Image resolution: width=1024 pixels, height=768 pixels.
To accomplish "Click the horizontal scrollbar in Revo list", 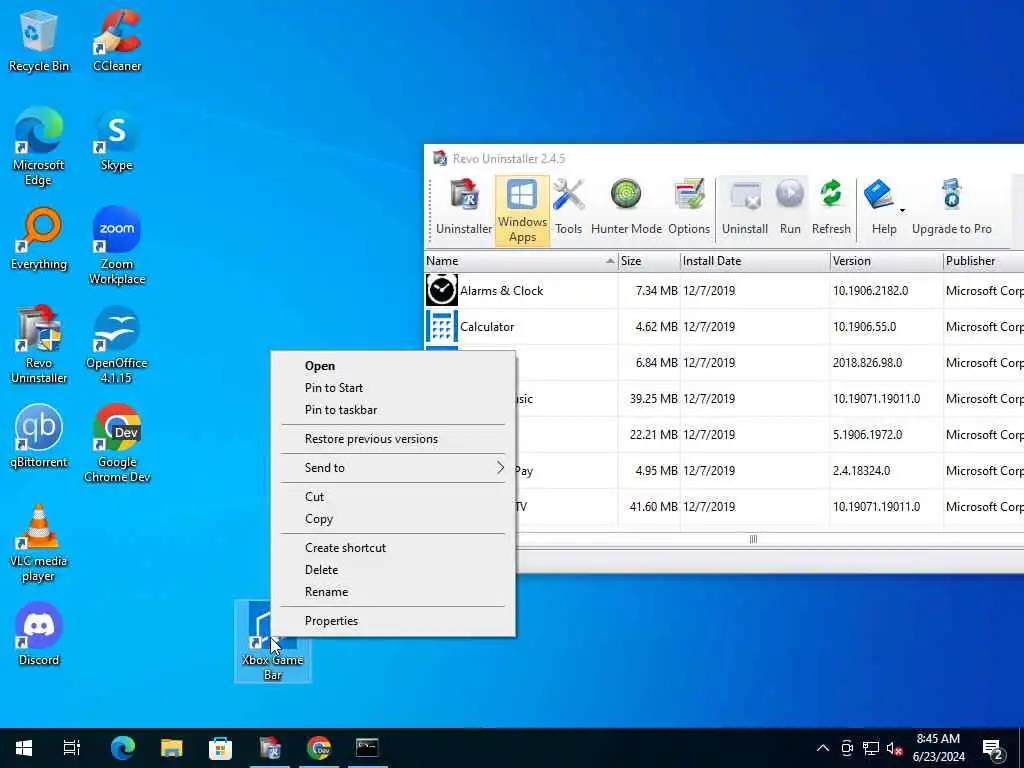I will pos(753,539).
